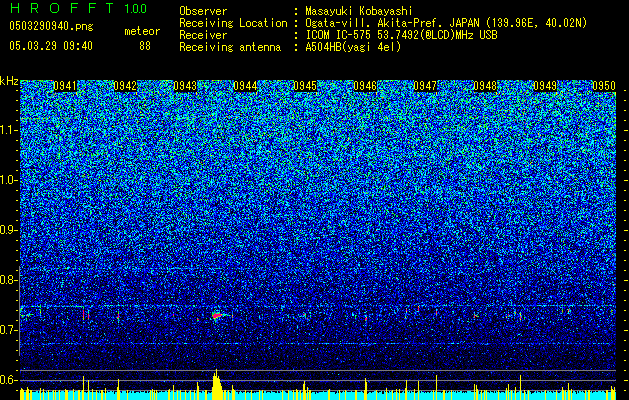
Task: Click the HROFFT program title text
Action: (62, 8)
